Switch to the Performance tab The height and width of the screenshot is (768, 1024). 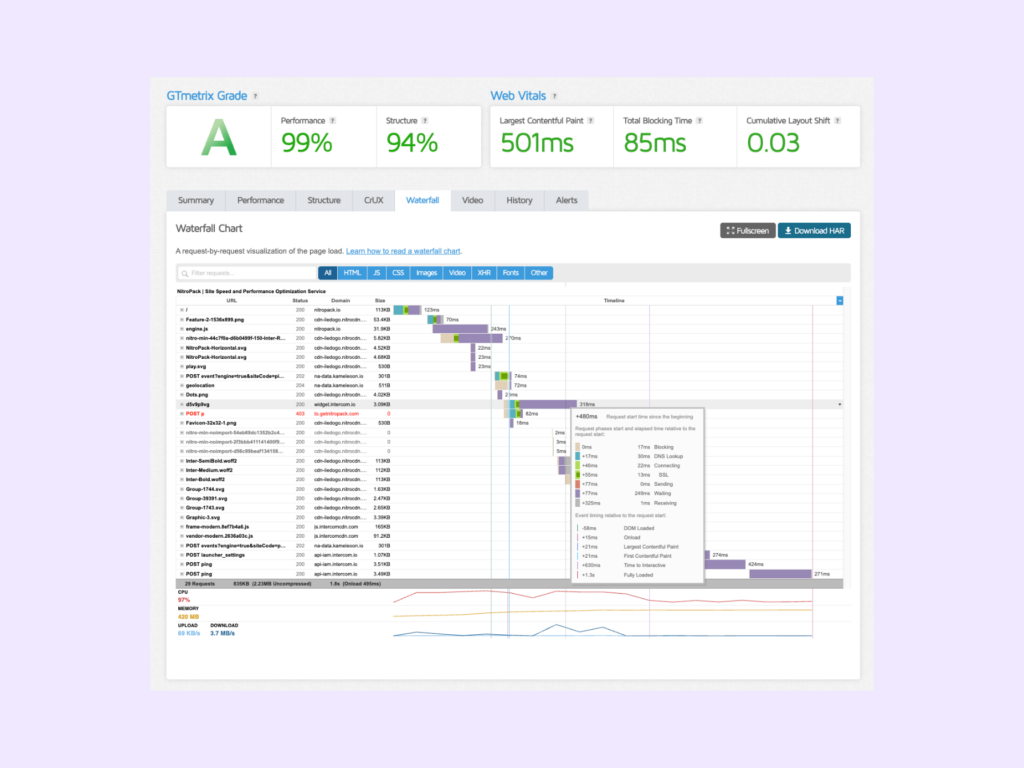(x=261, y=200)
